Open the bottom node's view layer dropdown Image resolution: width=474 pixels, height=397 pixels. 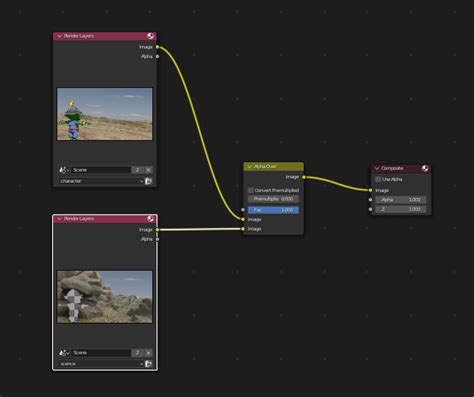101,364
